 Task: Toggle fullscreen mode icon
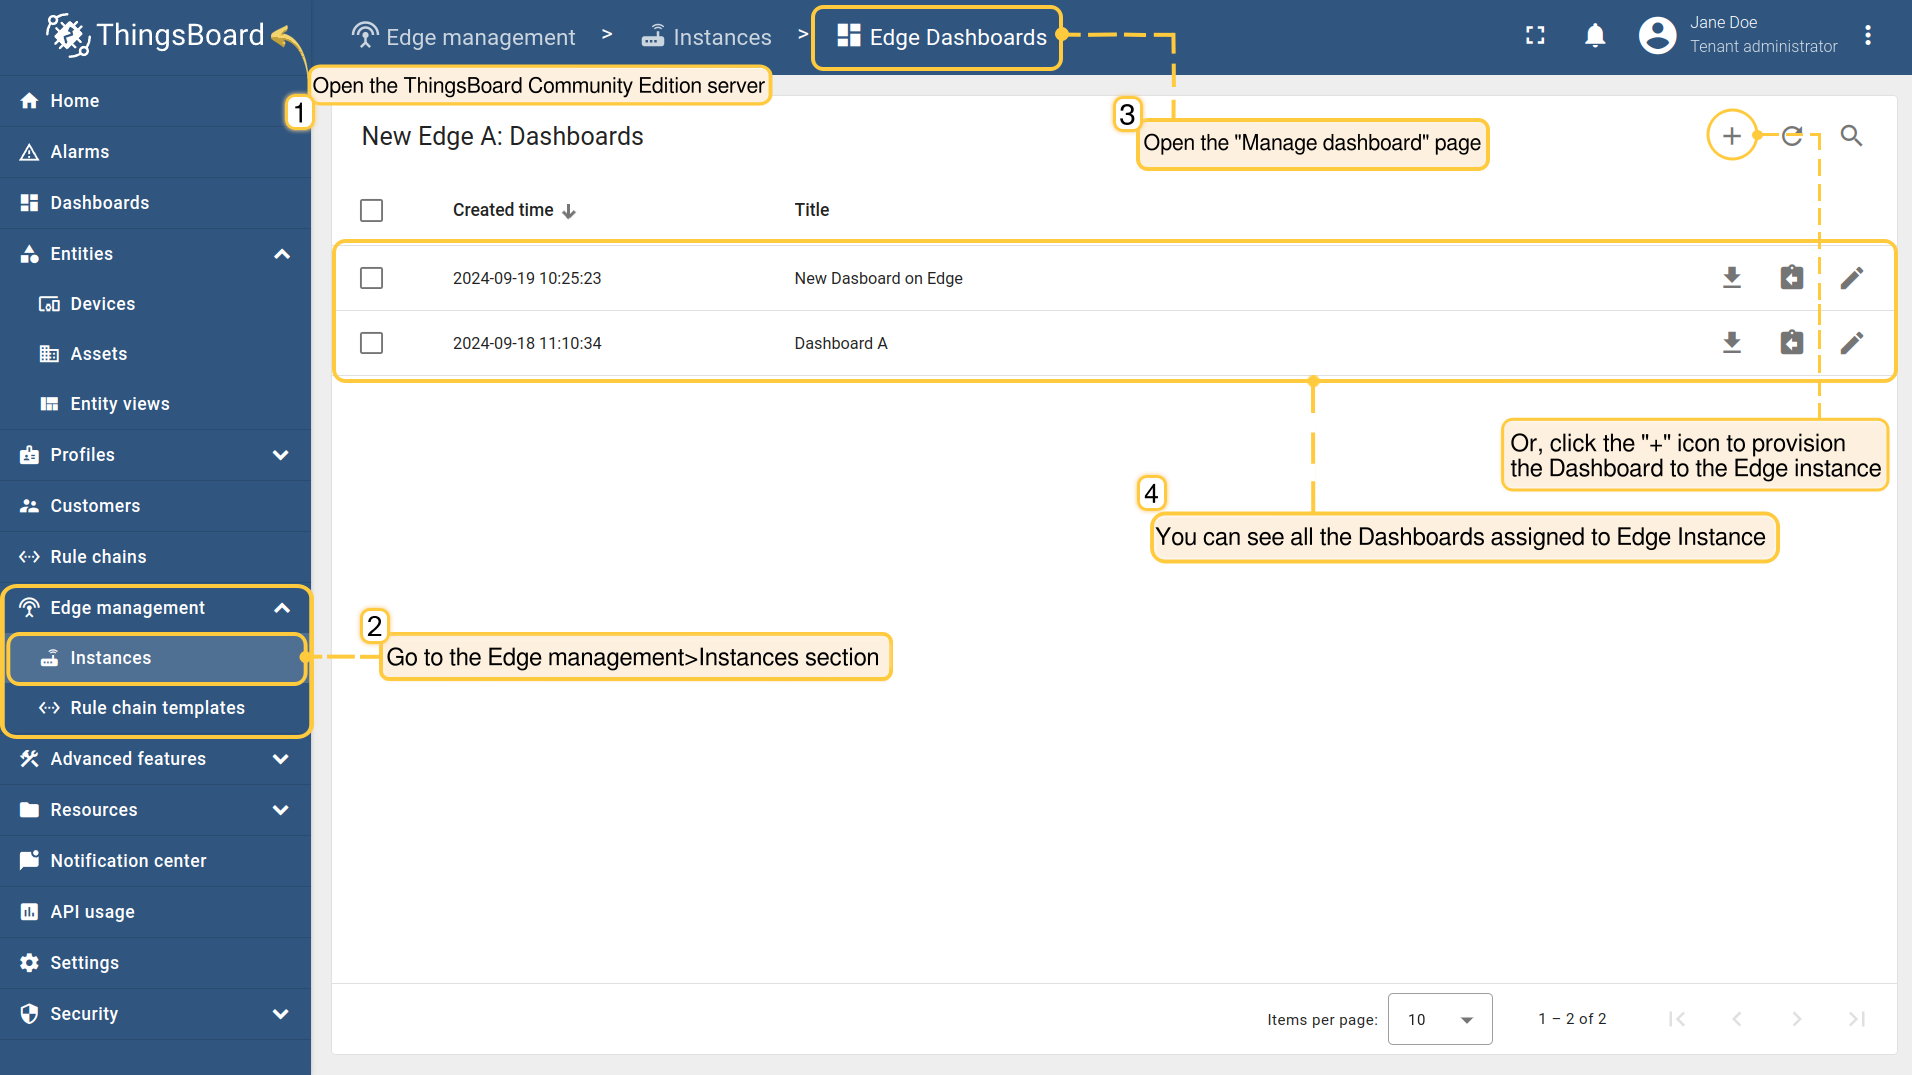pos(1535,36)
